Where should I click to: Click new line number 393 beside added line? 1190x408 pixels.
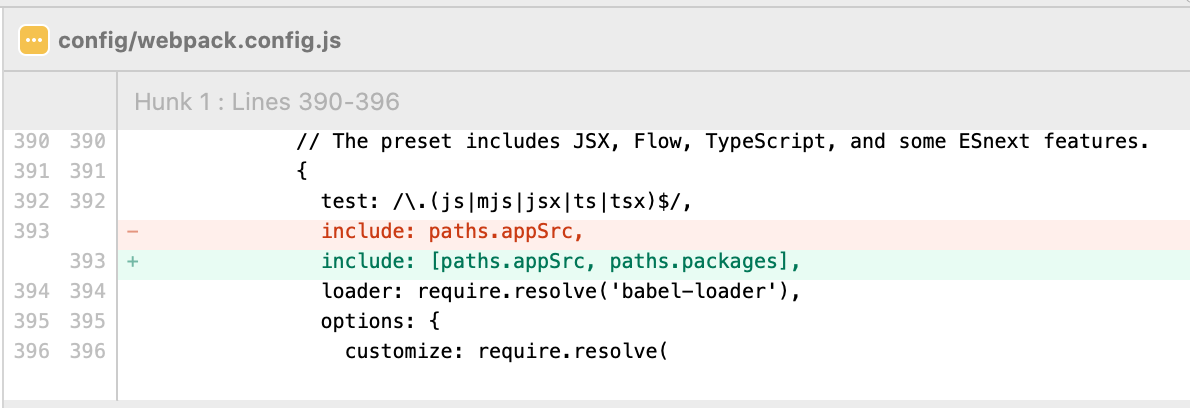pos(87,262)
